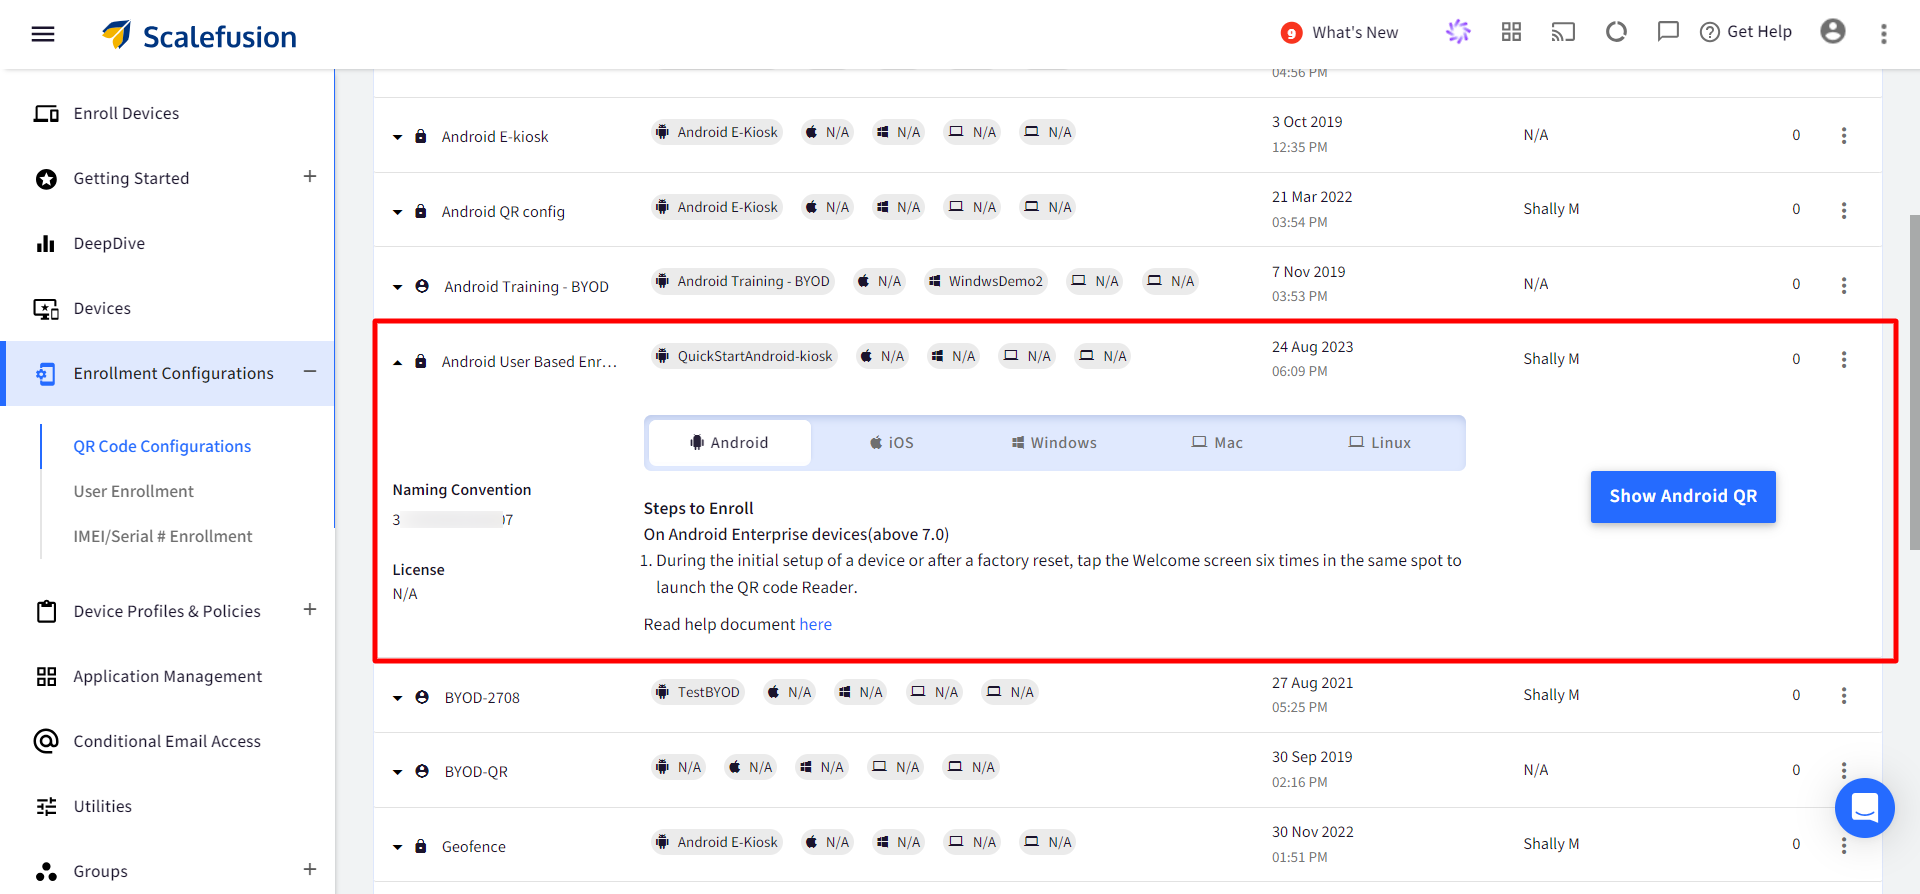The image size is (1920, 894).
Task: Select QR Code Configurations
Action: 162,446
